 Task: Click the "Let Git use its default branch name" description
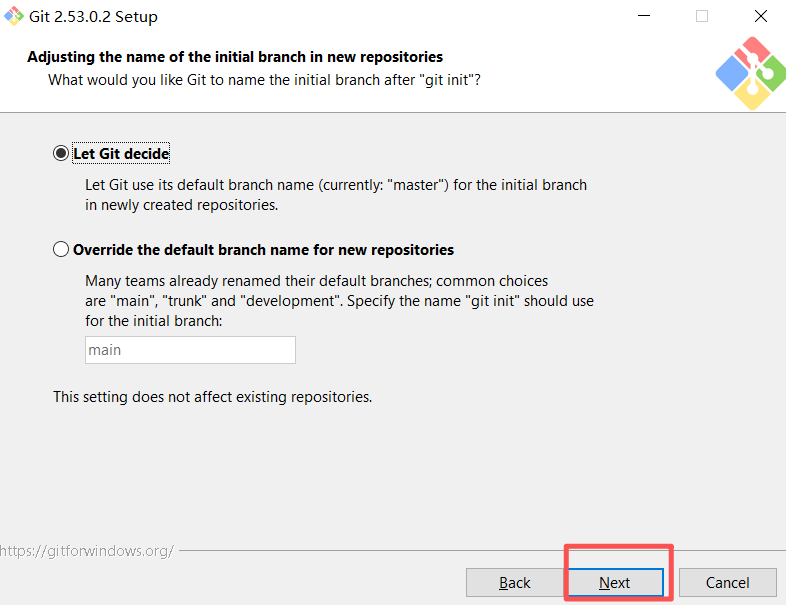(x=335, y=185)
